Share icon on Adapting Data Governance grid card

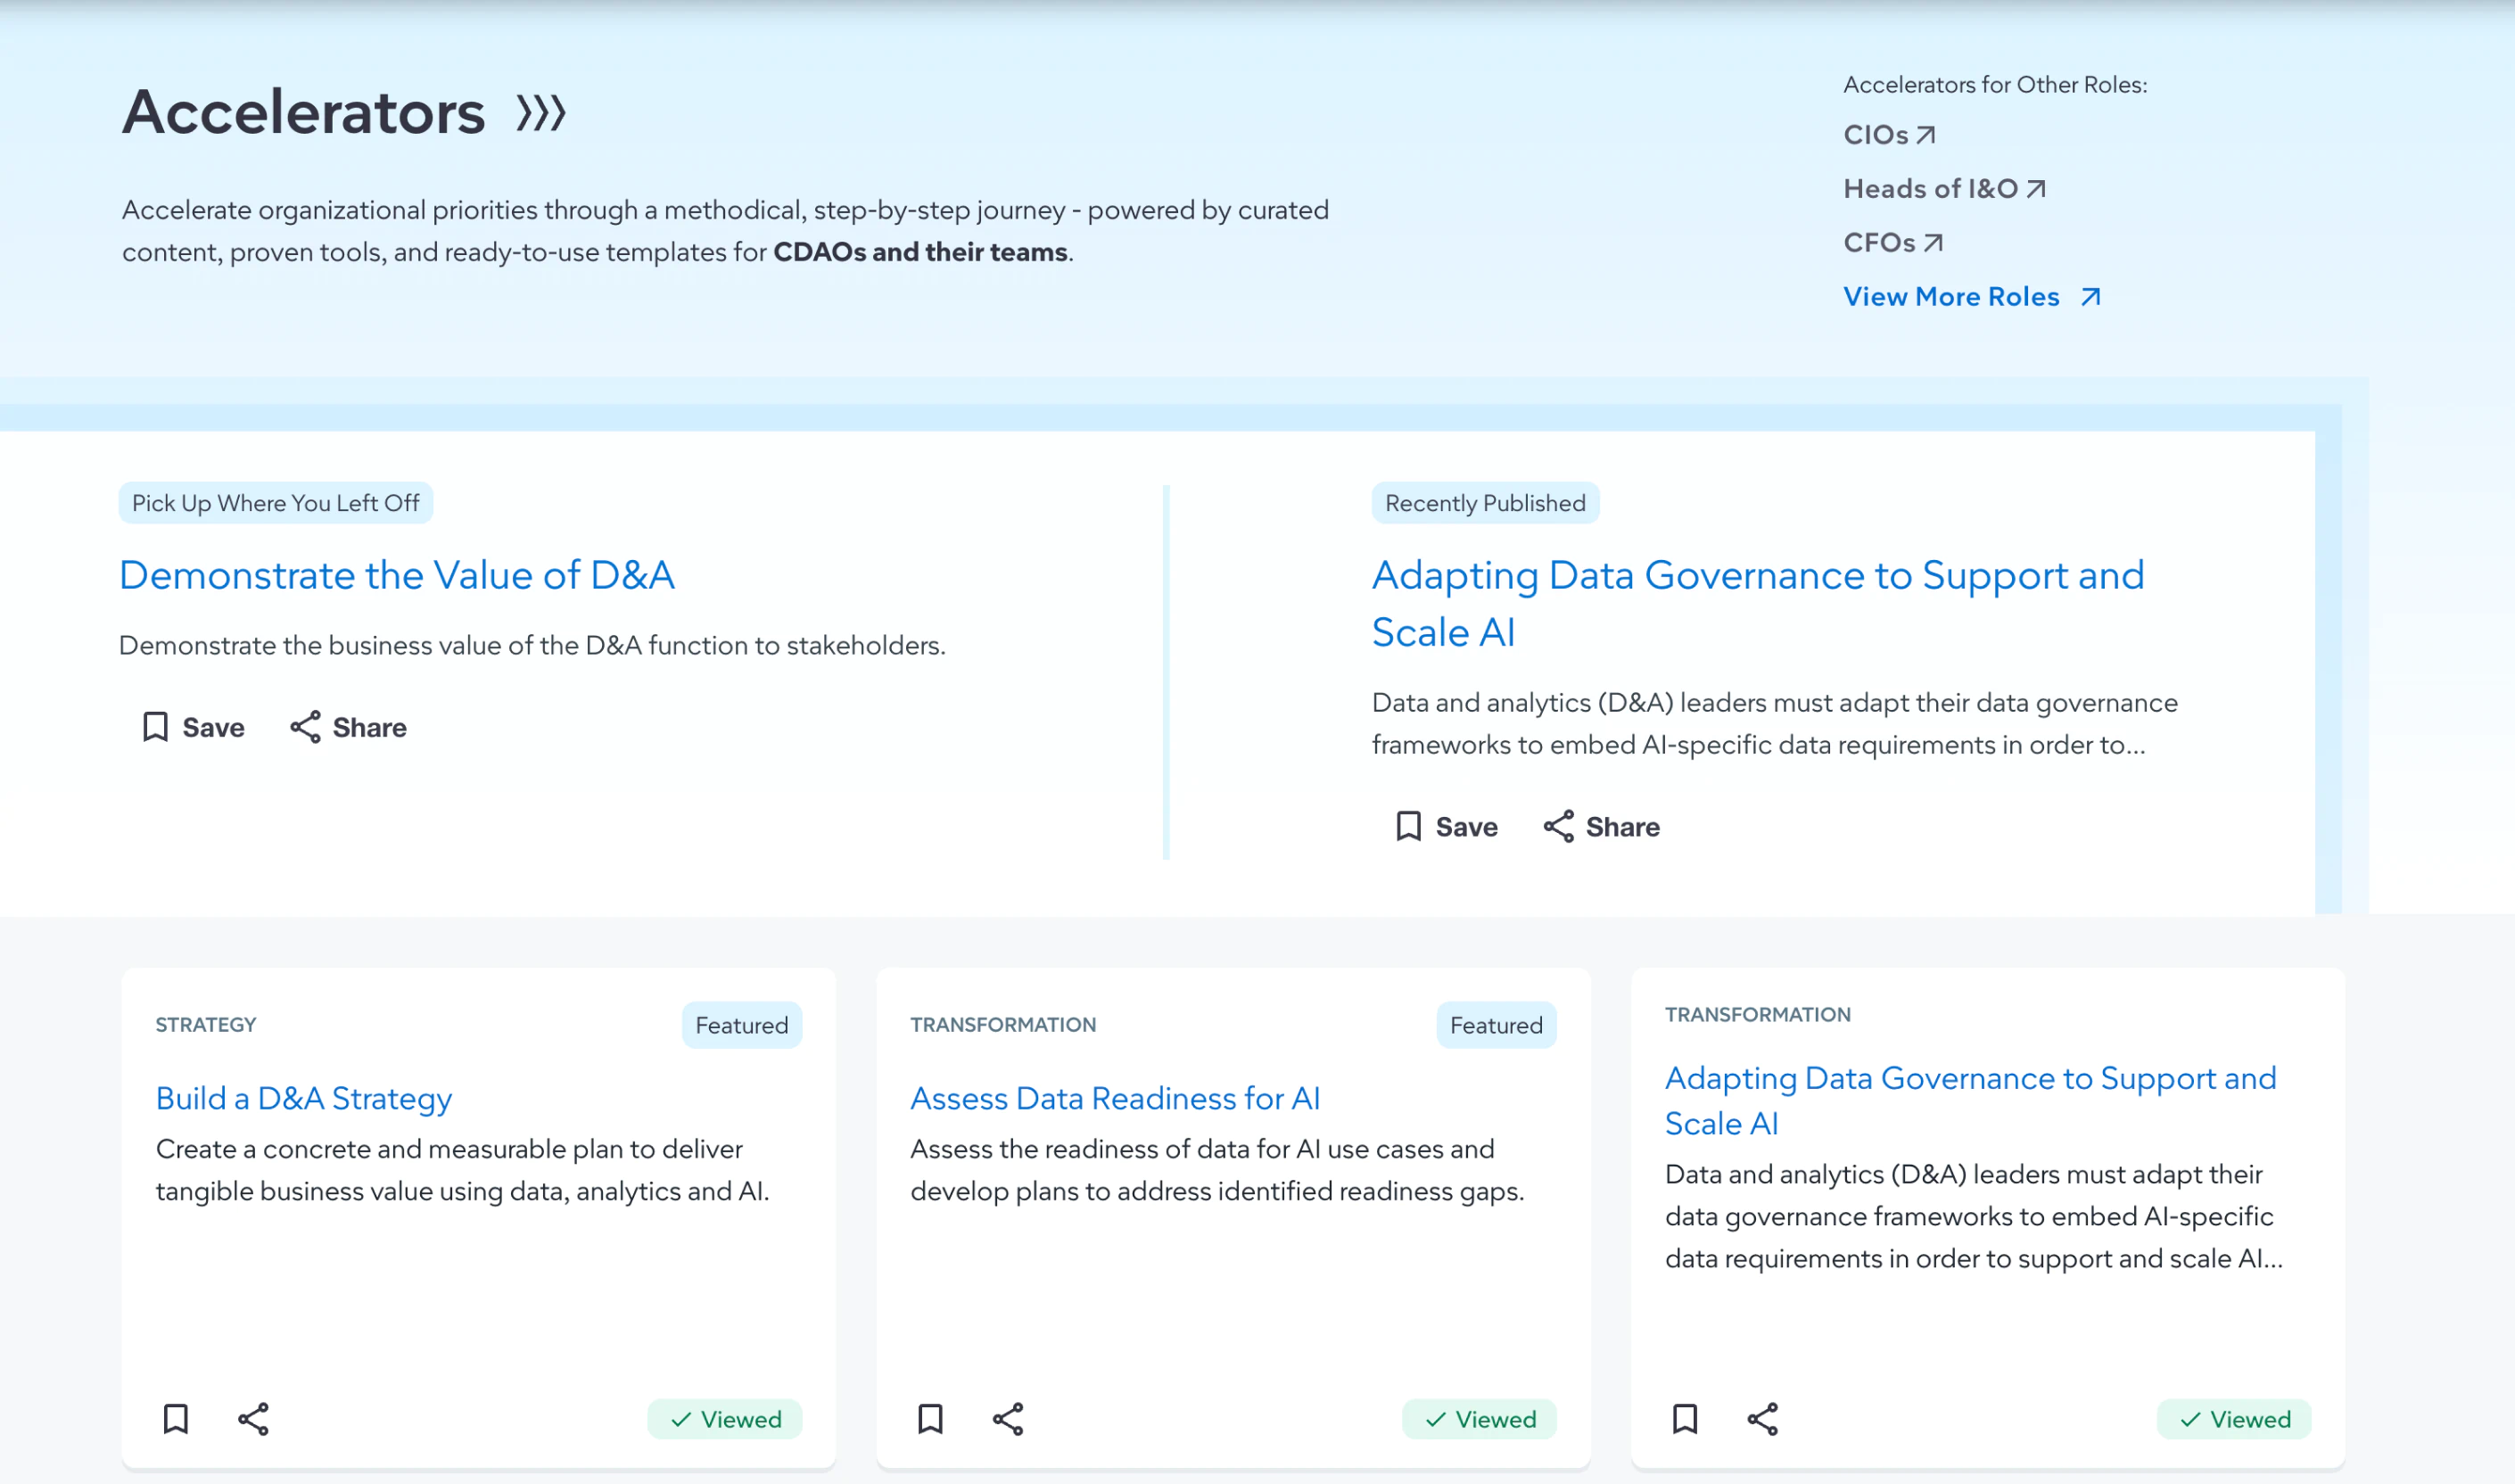tap(1762, 1419)
